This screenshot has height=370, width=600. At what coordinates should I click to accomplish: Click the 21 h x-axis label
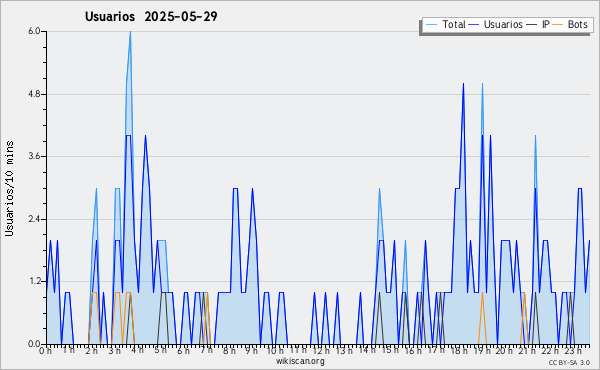[527, 350]
